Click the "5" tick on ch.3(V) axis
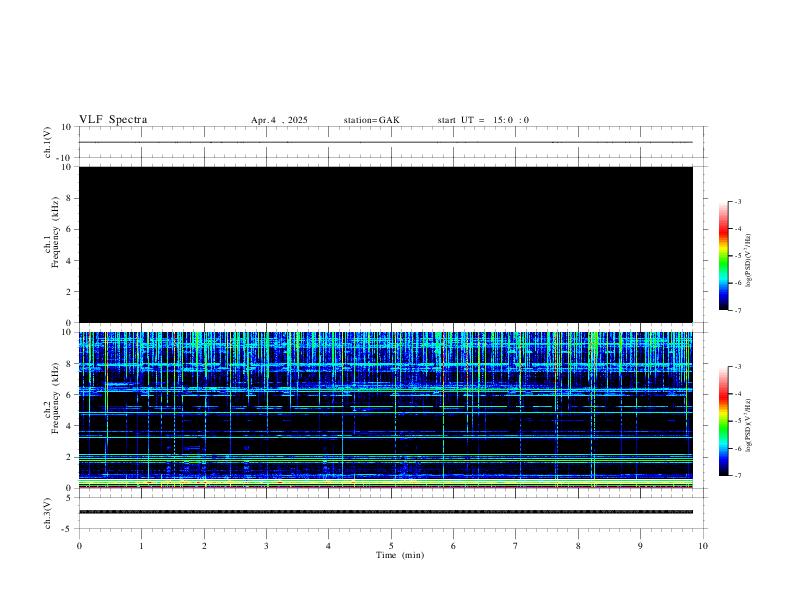 70,497
